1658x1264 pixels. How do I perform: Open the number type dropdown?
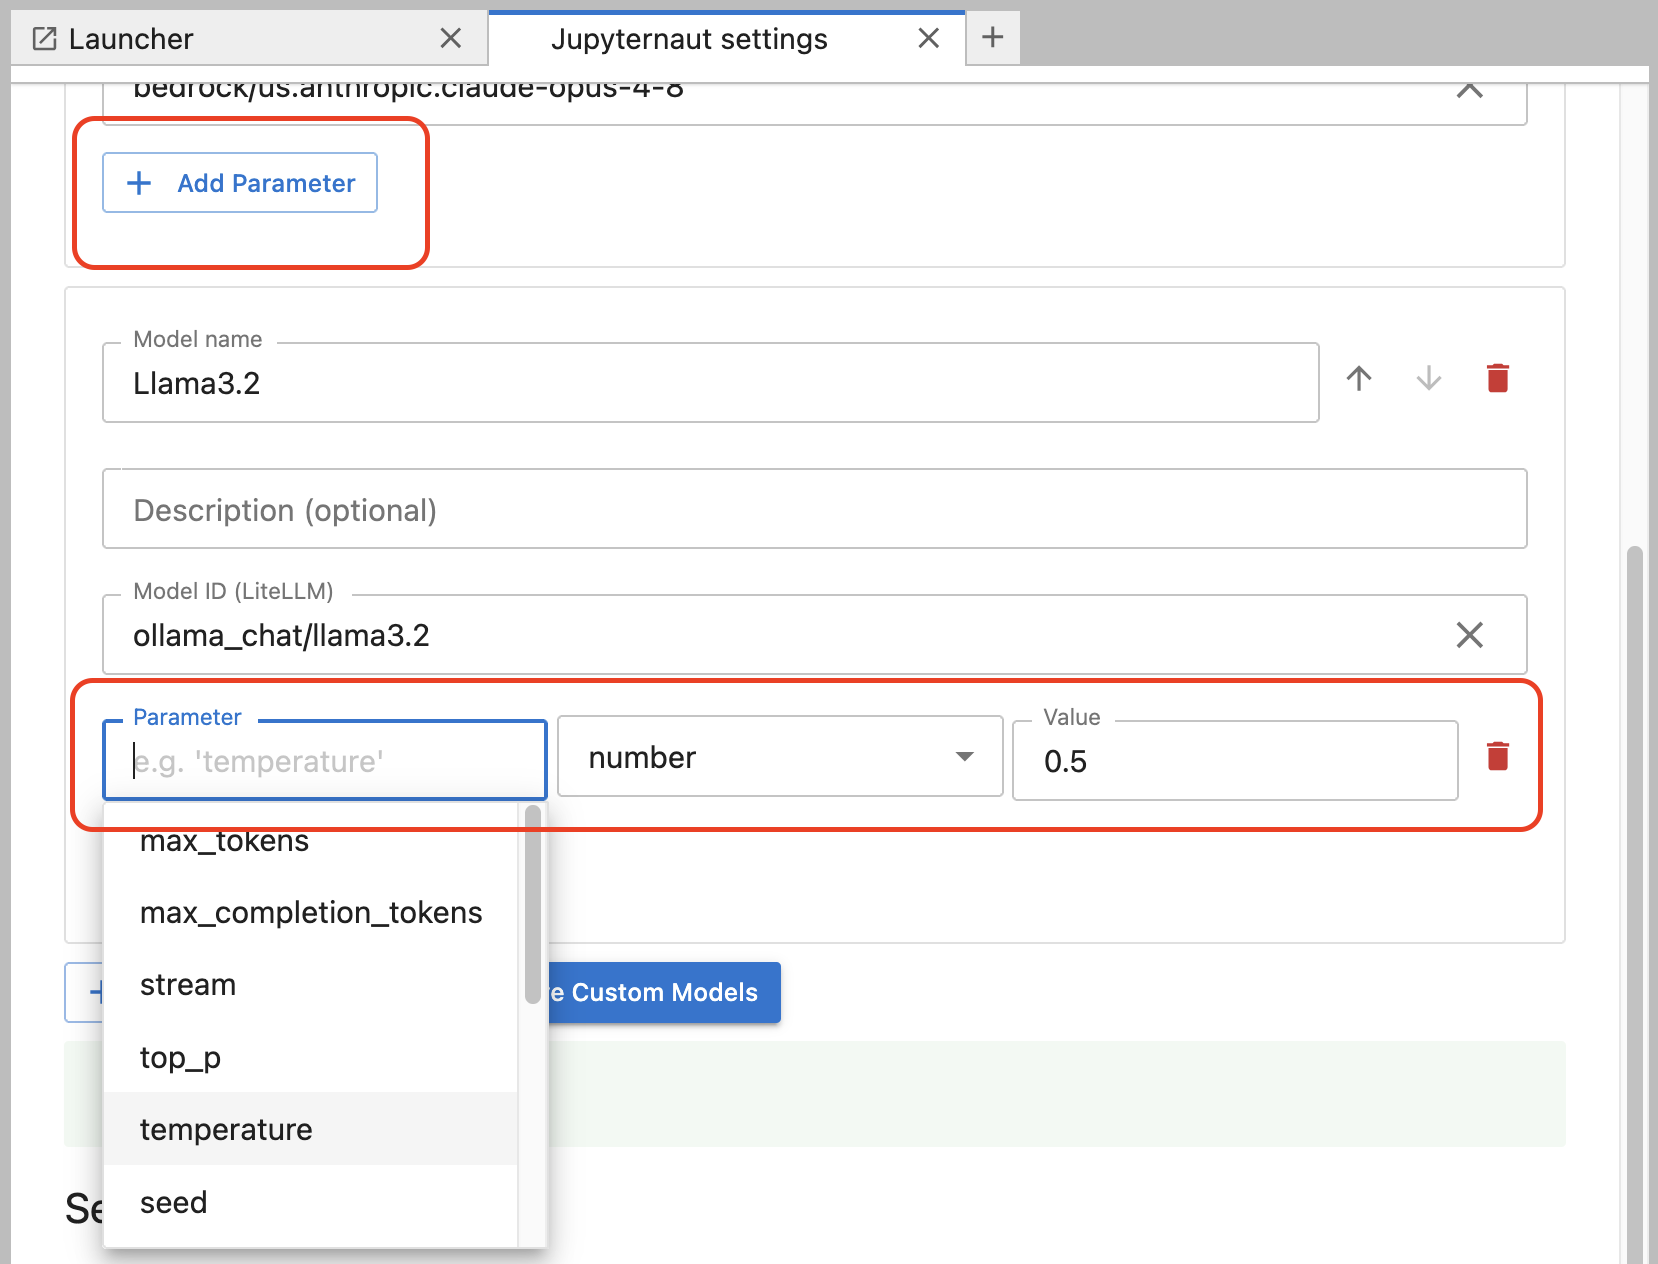pos(780,757)
